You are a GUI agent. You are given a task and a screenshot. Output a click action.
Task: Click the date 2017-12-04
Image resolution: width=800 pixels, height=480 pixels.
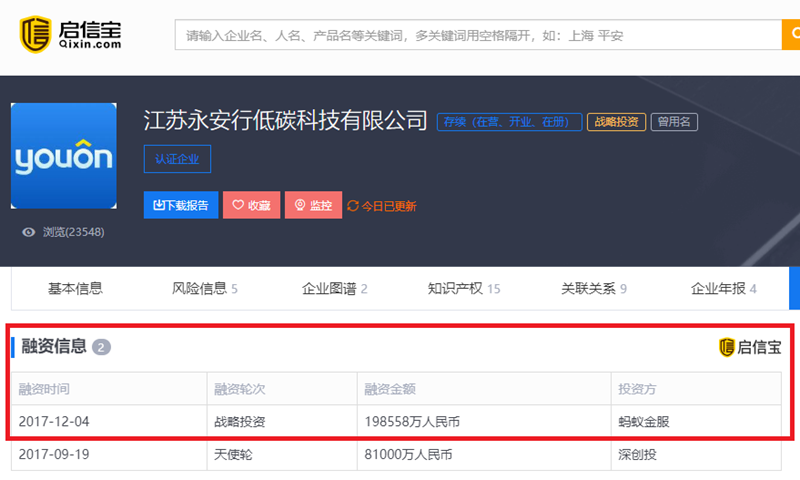pos(54,422)
